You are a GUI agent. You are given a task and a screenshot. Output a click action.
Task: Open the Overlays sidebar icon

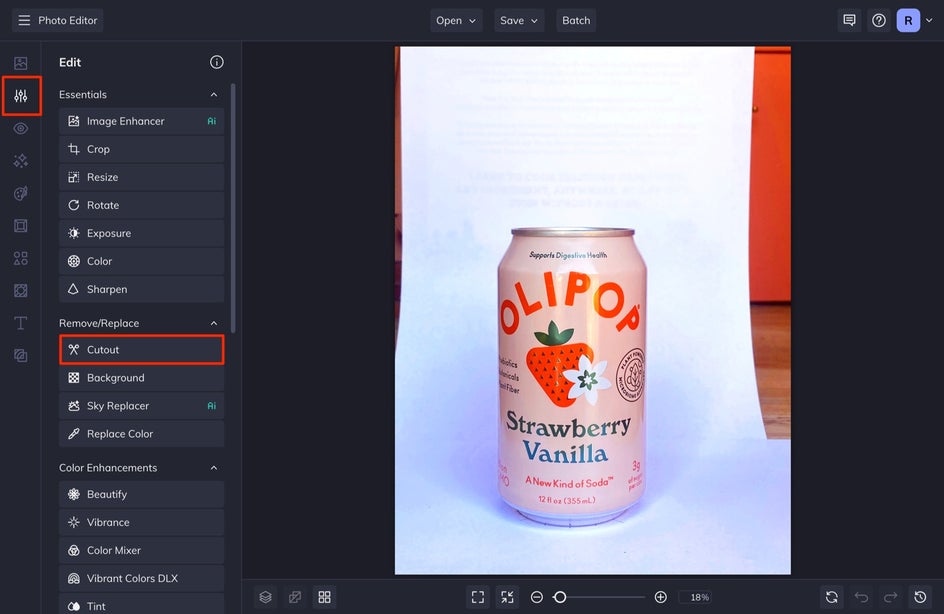20,291
